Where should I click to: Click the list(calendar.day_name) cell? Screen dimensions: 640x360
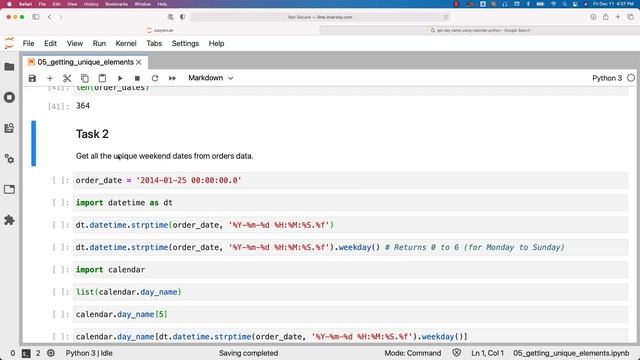(351, 292)
